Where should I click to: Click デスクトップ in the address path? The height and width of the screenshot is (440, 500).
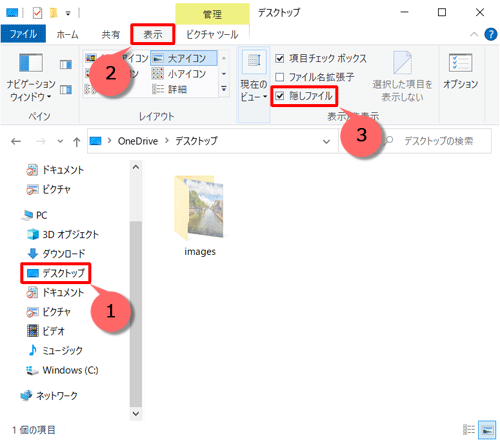coord(196,141)
